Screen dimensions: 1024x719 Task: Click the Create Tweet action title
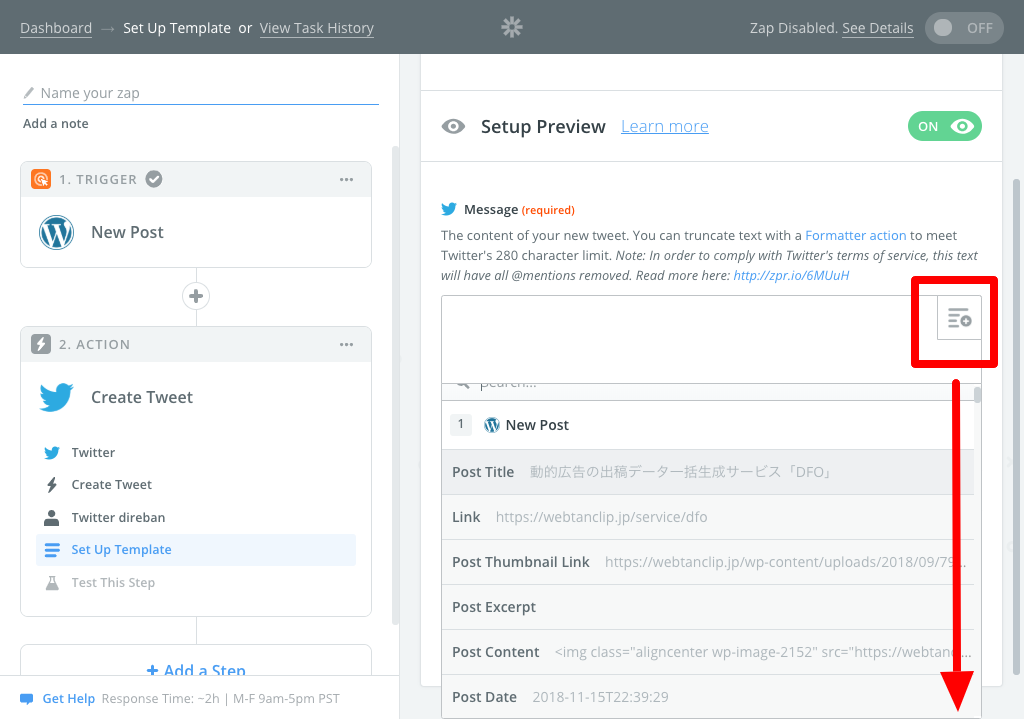(x=142, y=397)
